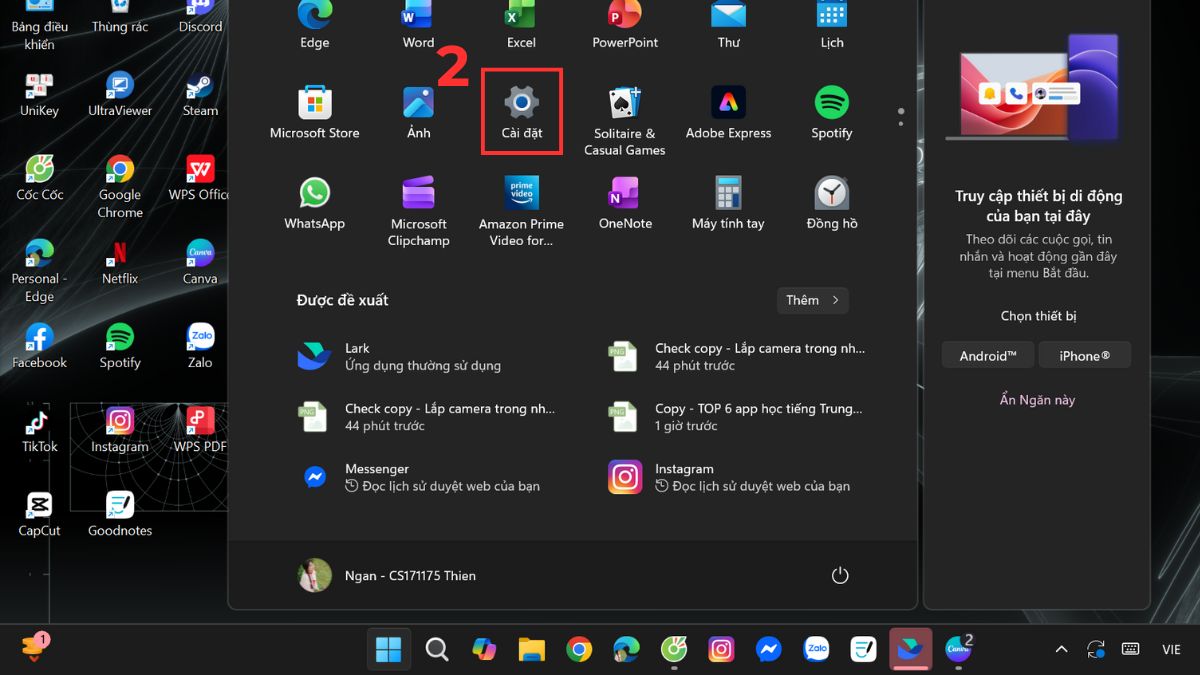Switch to Lark on the taskbar
Screen dimensions: 1200x675
910,649
